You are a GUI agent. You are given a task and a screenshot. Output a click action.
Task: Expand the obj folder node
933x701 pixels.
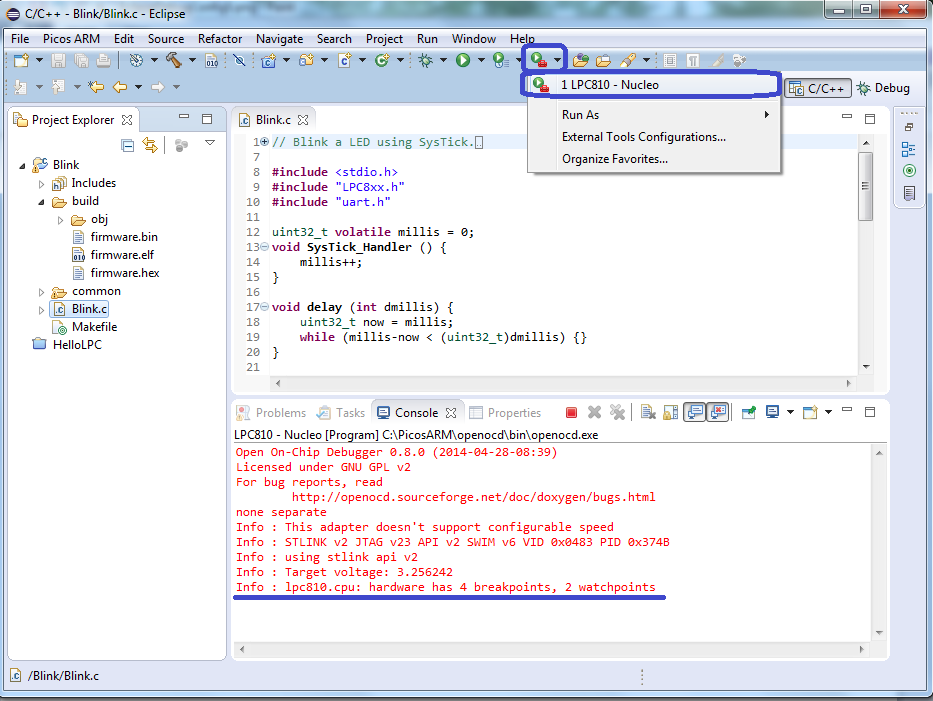pyautogui.click(x=60, y=220)
